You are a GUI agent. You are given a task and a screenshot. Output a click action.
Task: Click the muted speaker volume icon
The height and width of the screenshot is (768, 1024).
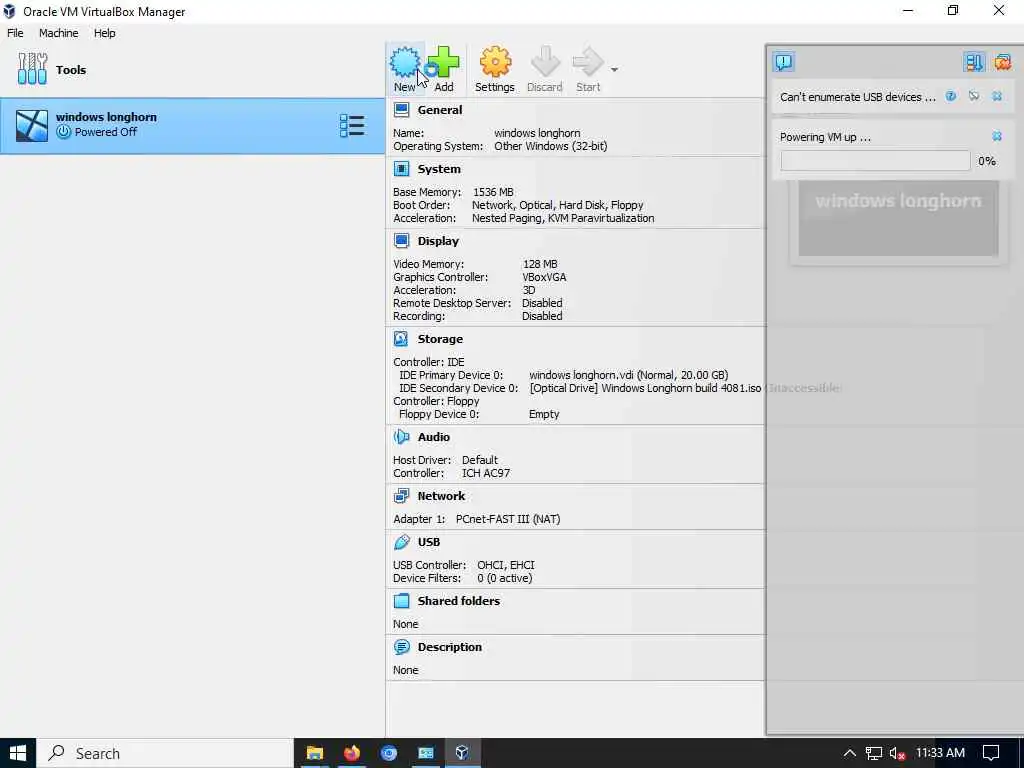[x=897, y=754]
